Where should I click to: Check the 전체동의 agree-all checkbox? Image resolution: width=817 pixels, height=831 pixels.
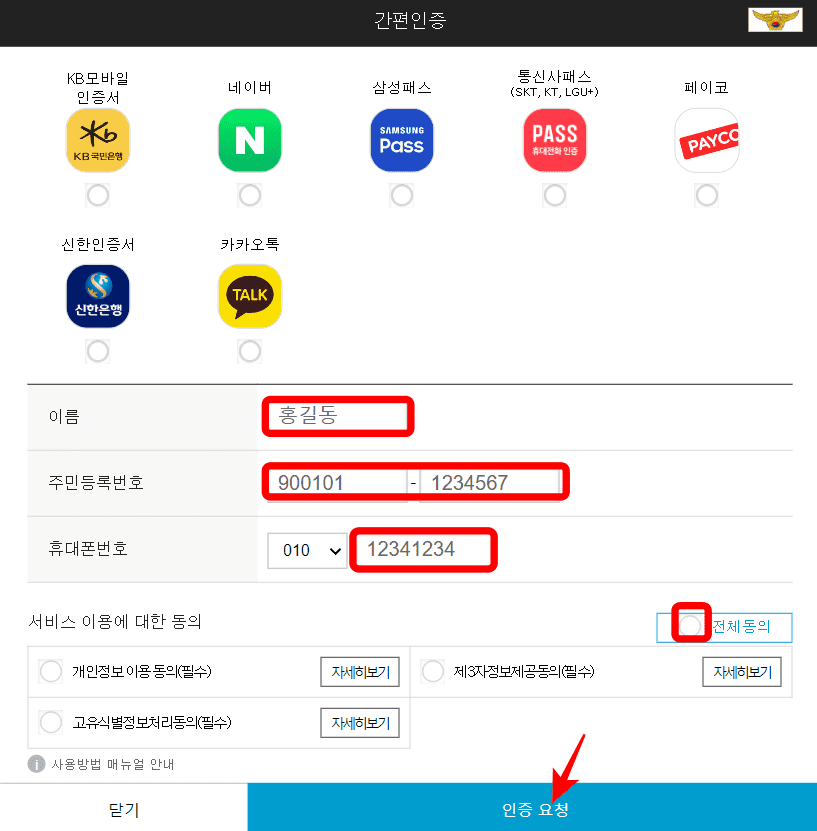click(690, 625)
